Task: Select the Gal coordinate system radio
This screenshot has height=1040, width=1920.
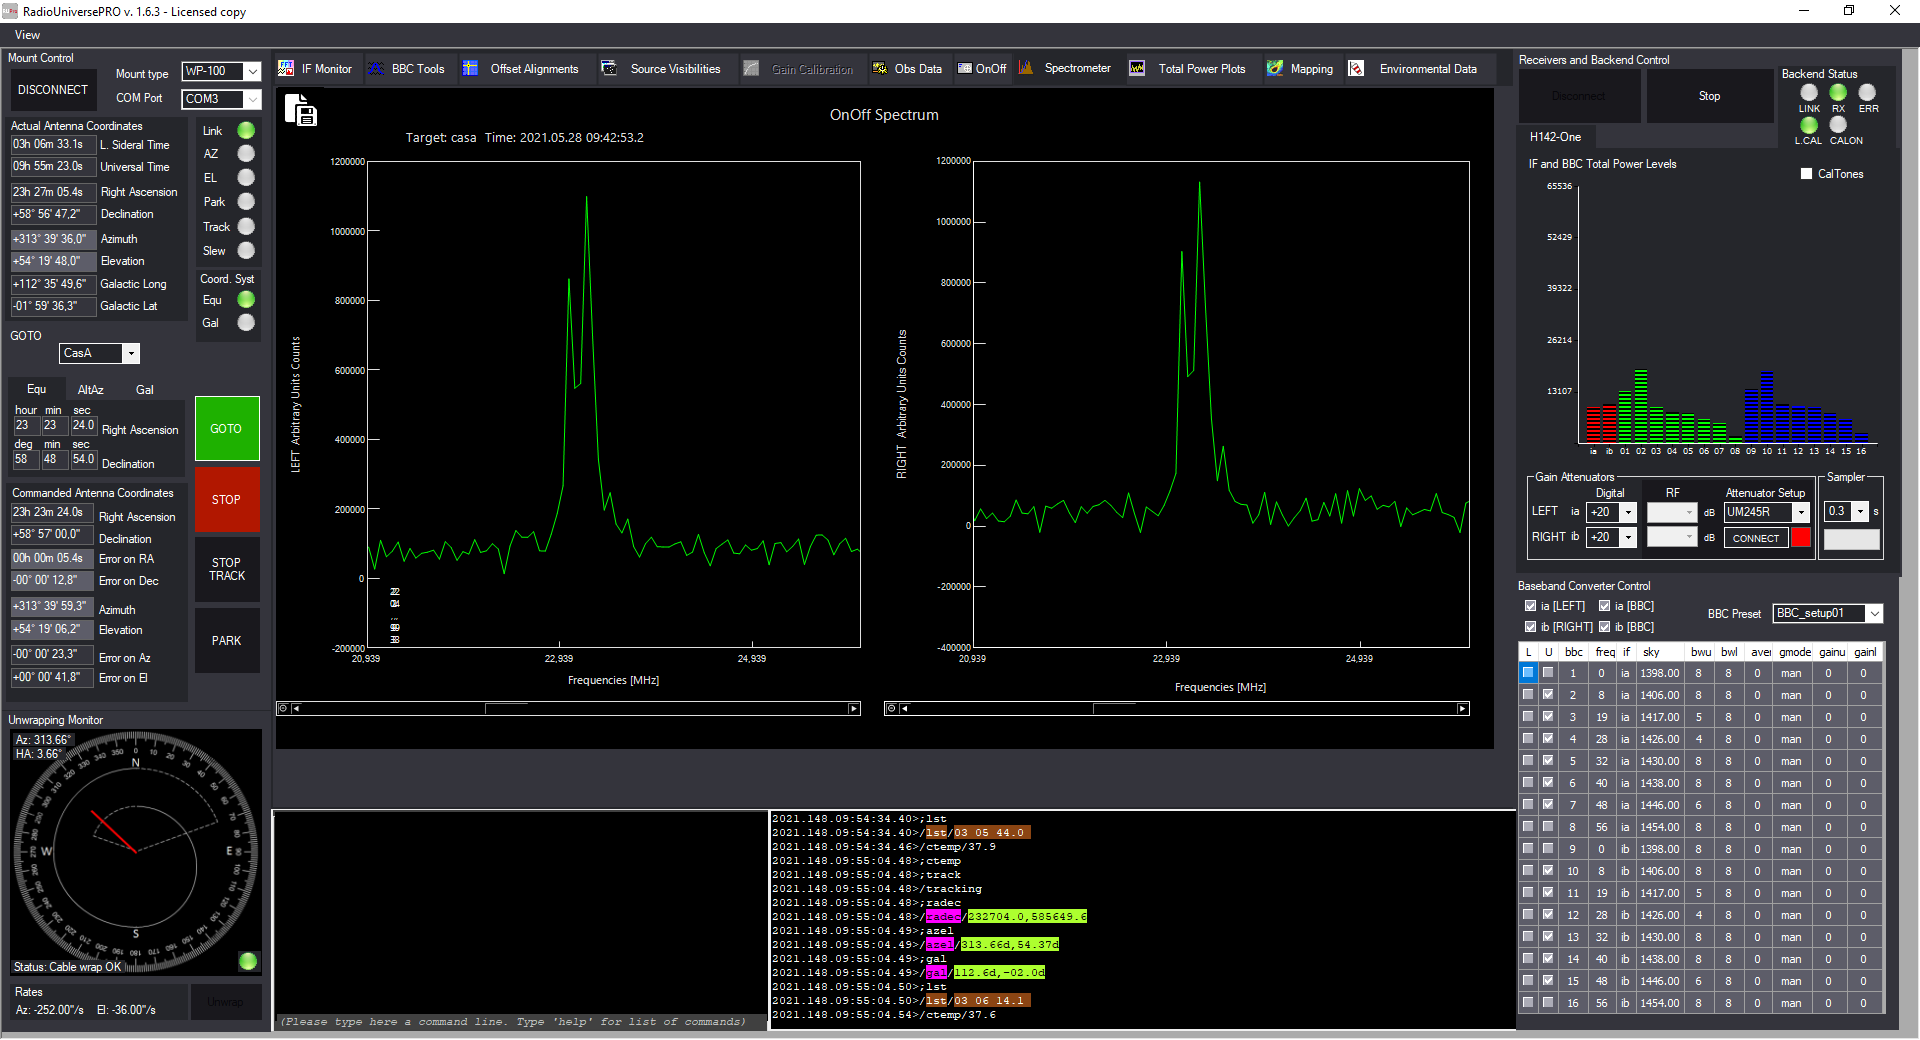Action: (x=246, y=323)
